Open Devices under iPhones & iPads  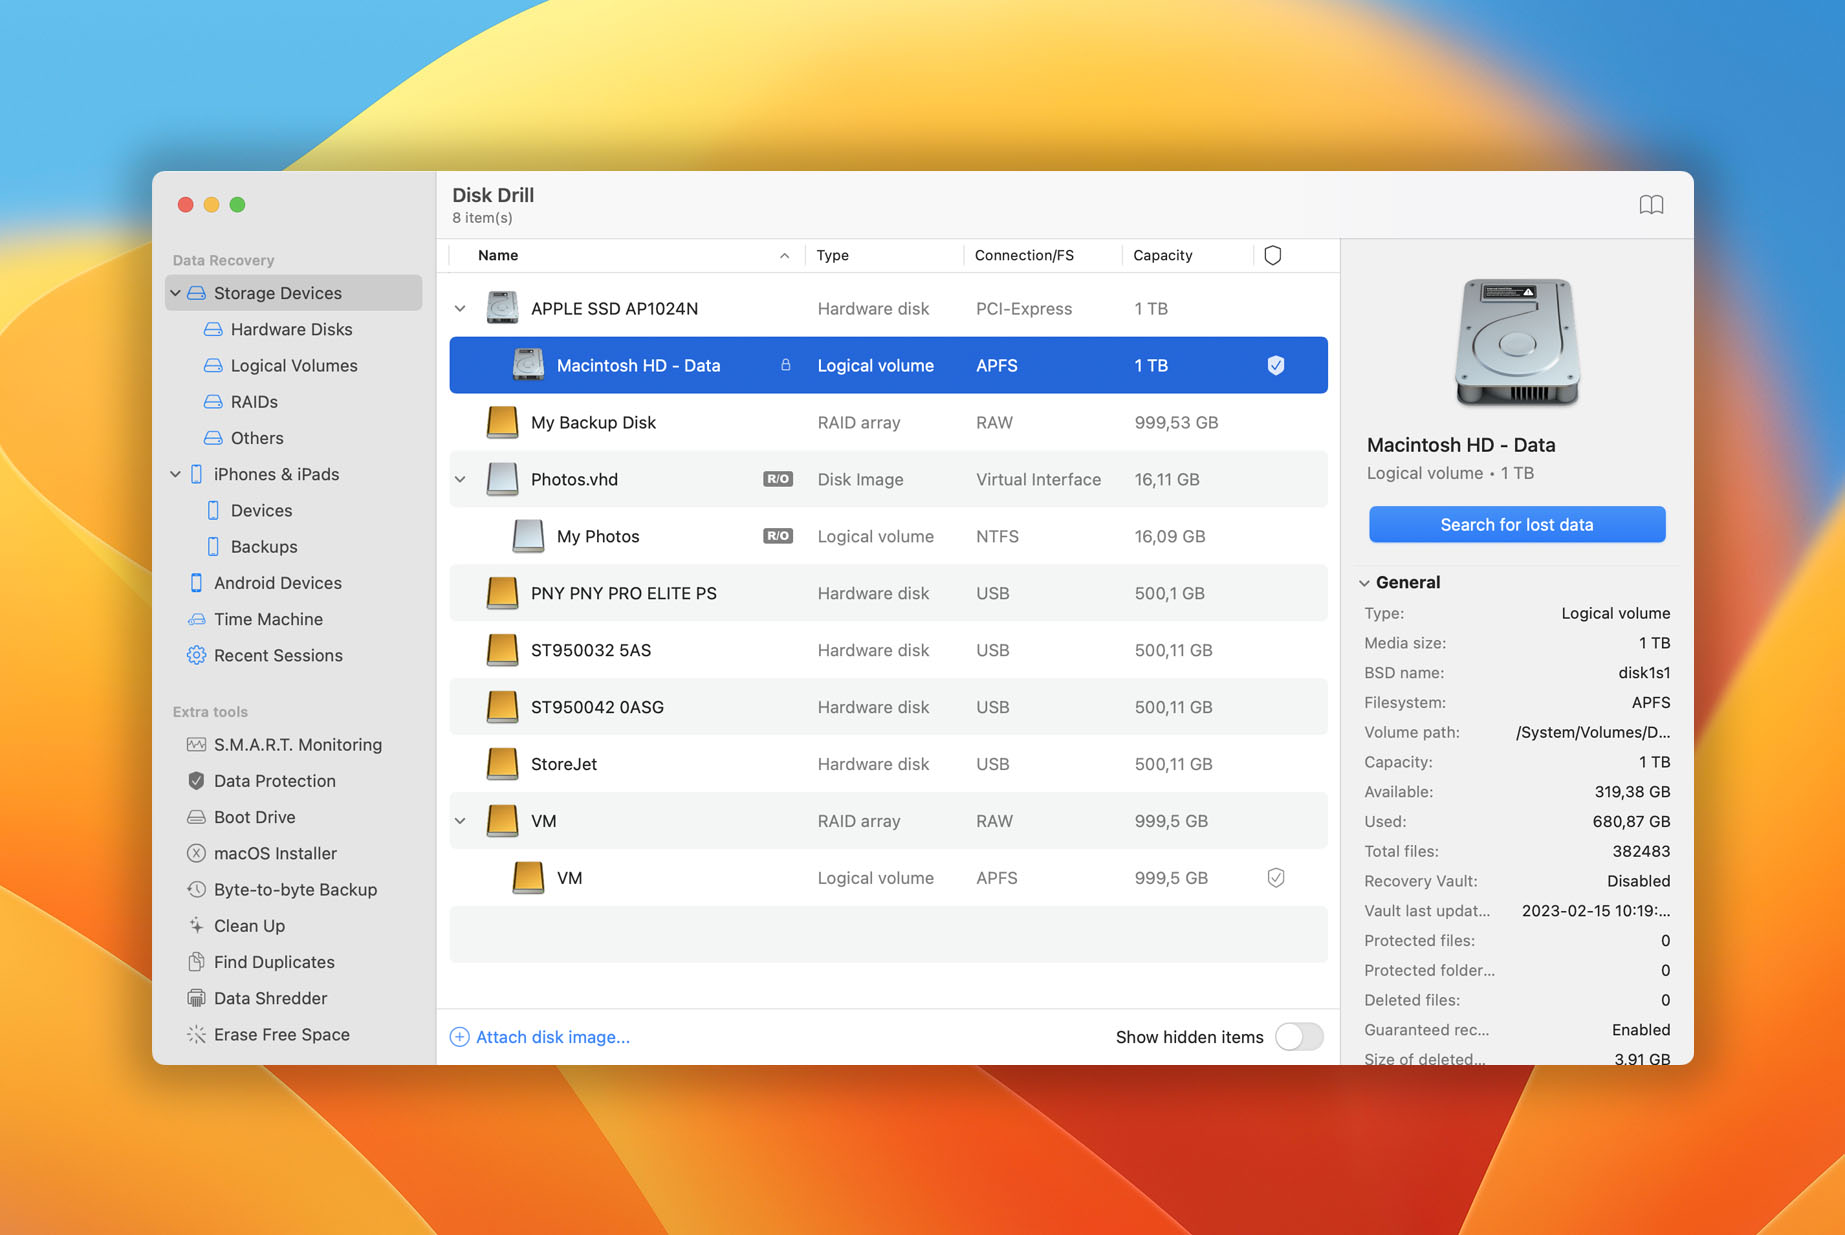[x=260, y=510]
